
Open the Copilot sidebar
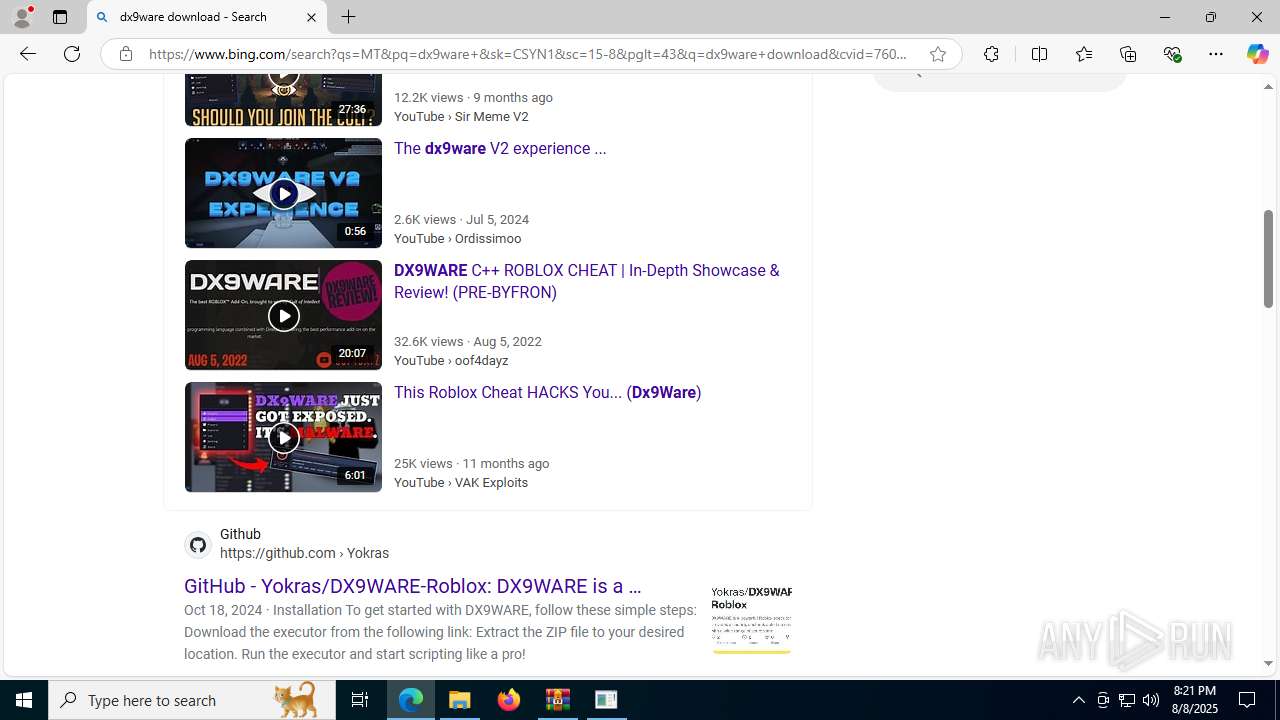(1257, 54)
